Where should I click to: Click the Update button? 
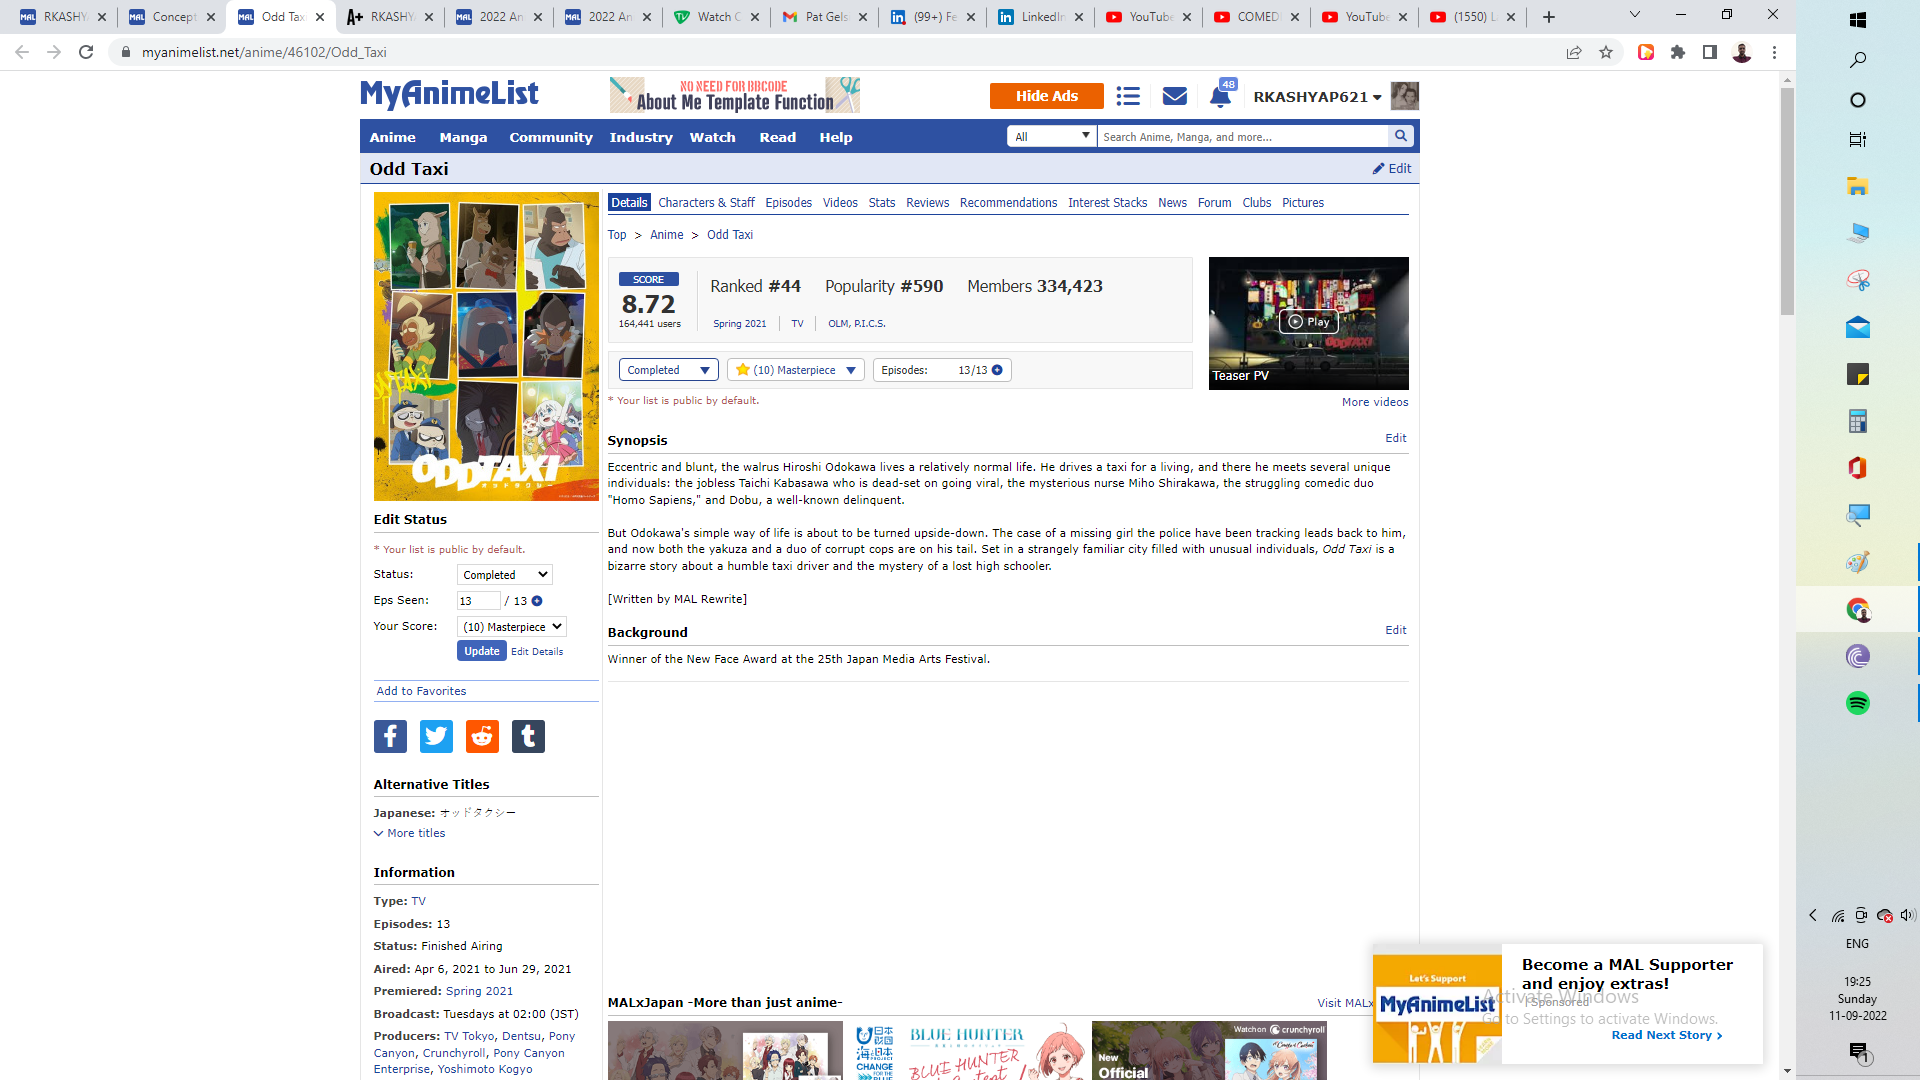[x=481, y=651]
